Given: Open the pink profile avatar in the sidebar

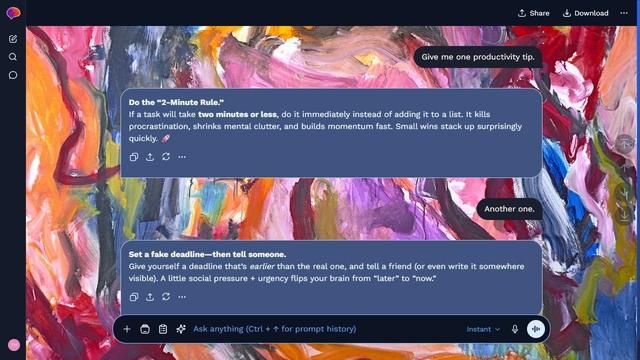Looking at the screenshot, I should point(14,345).
